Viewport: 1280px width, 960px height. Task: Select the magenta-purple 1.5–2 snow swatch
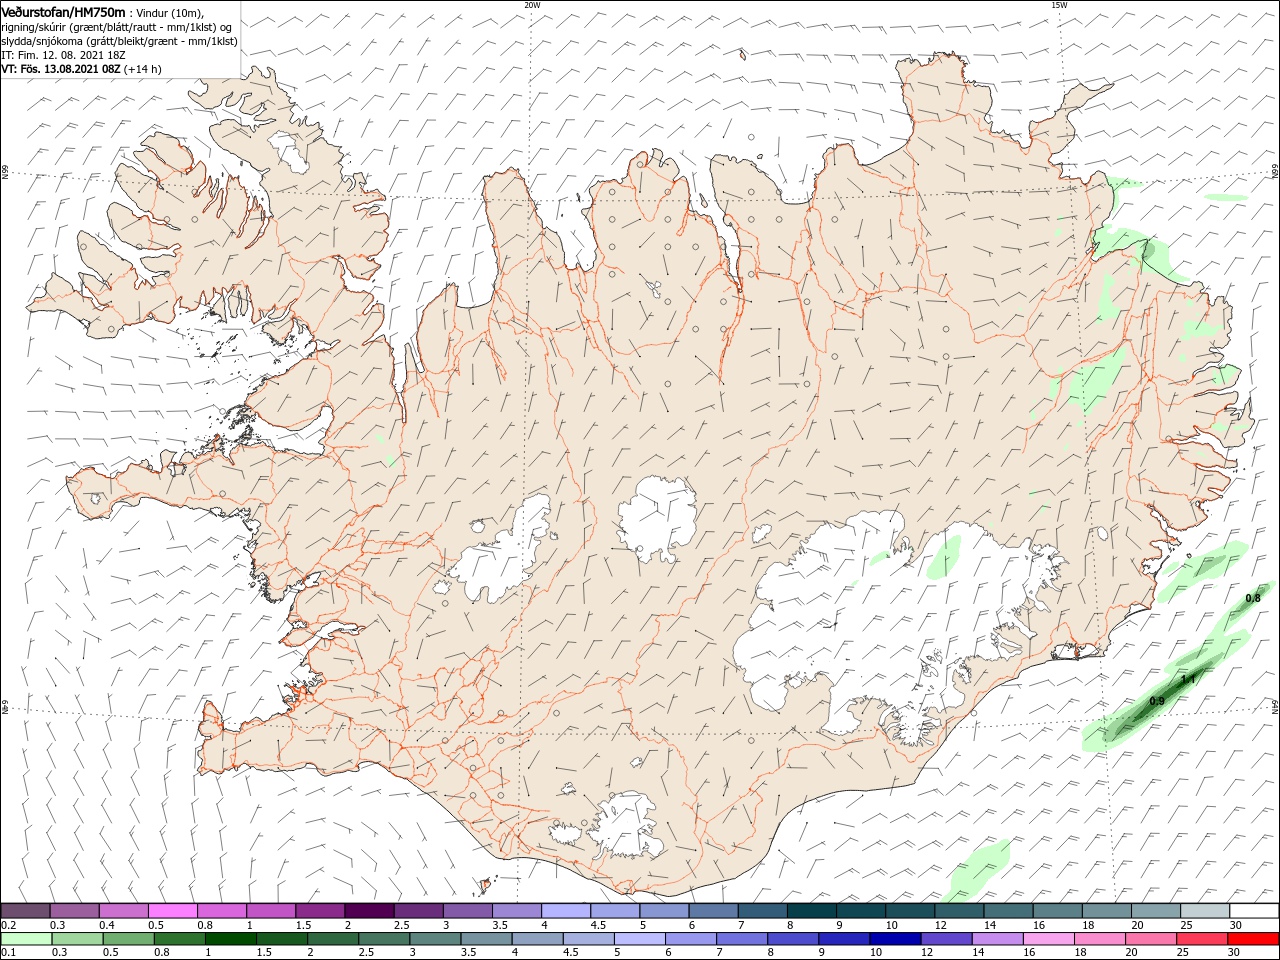tap(320, 911)
